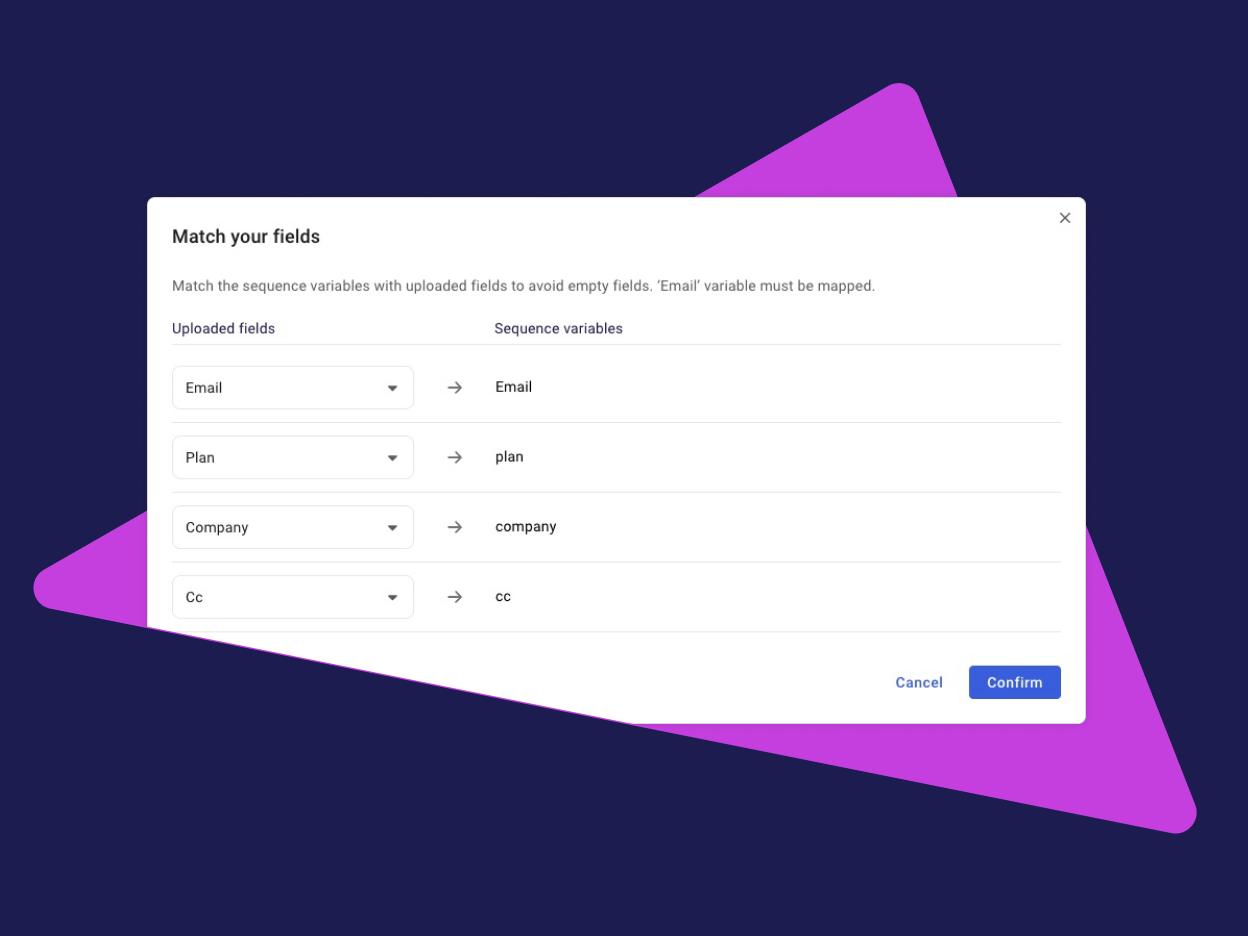This screenshot has width=1248, height=936.
Task: Click the chevron on the Cc dropdown
Action: [x=392, y=597]
